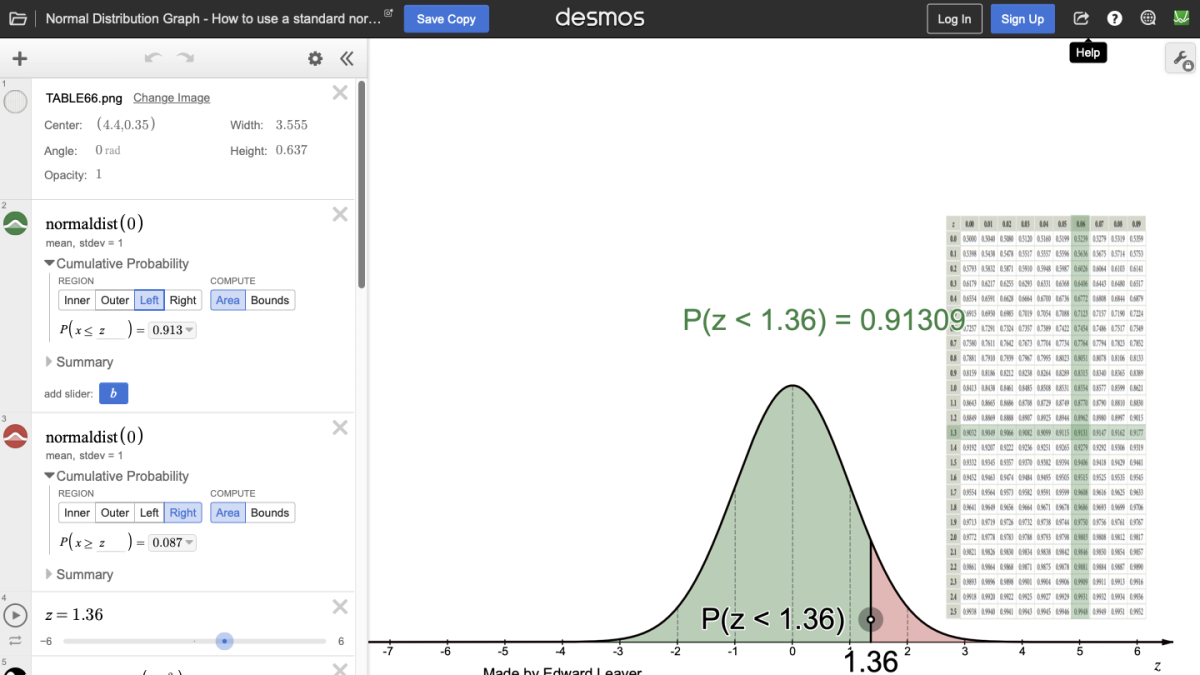The width and height of the screenshot is (1200, 675).
Task: Select Bounds compute for red distribution
Action: 270,513
